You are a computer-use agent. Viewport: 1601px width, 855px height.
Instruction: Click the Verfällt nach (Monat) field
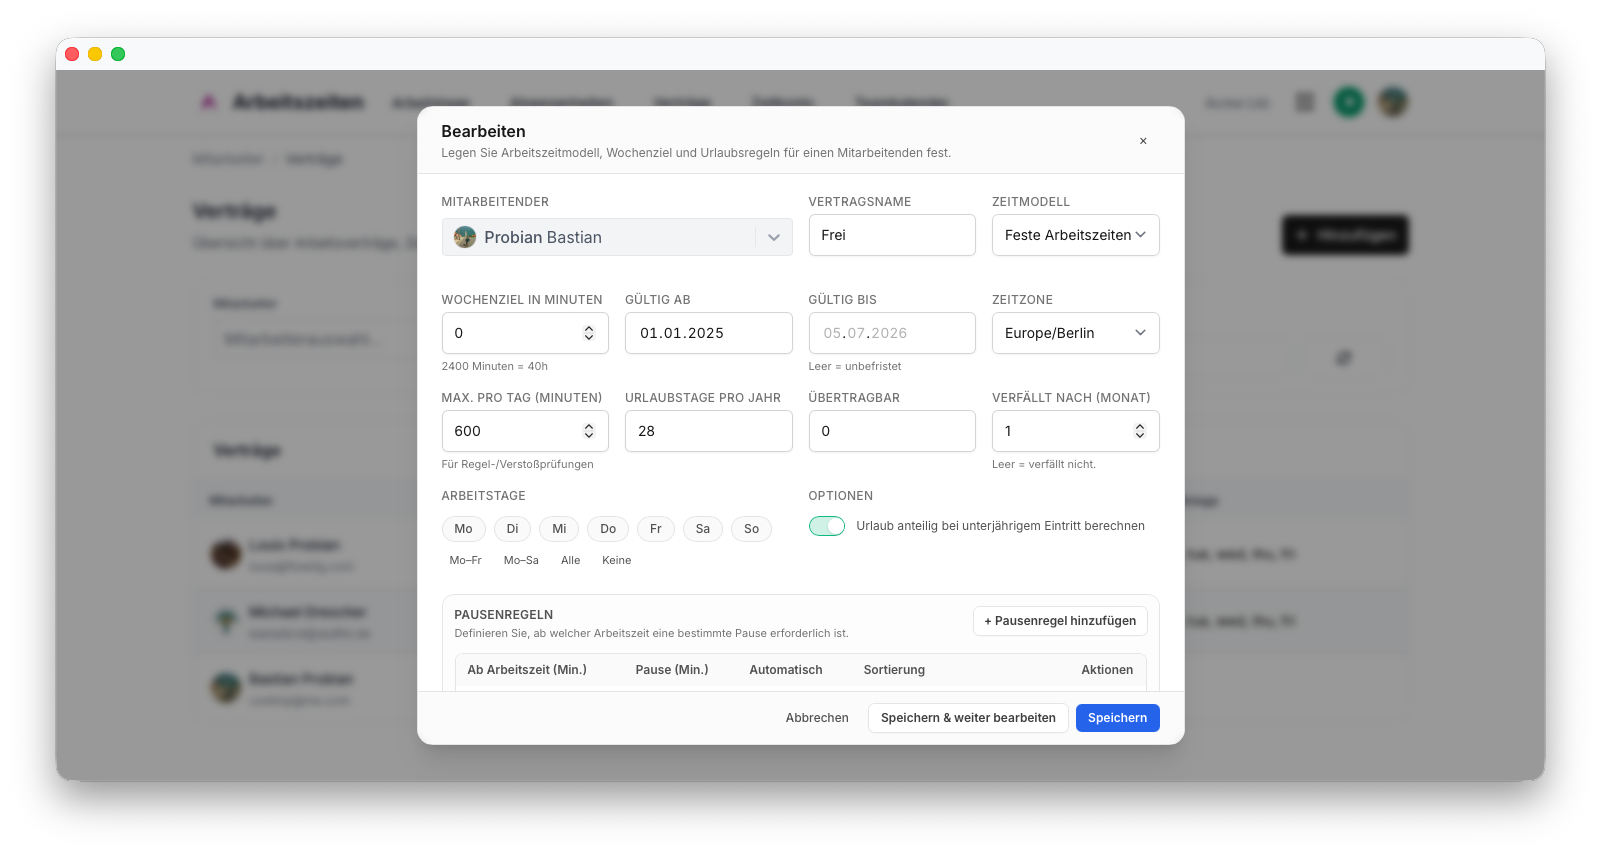[x=1076, y=431]
